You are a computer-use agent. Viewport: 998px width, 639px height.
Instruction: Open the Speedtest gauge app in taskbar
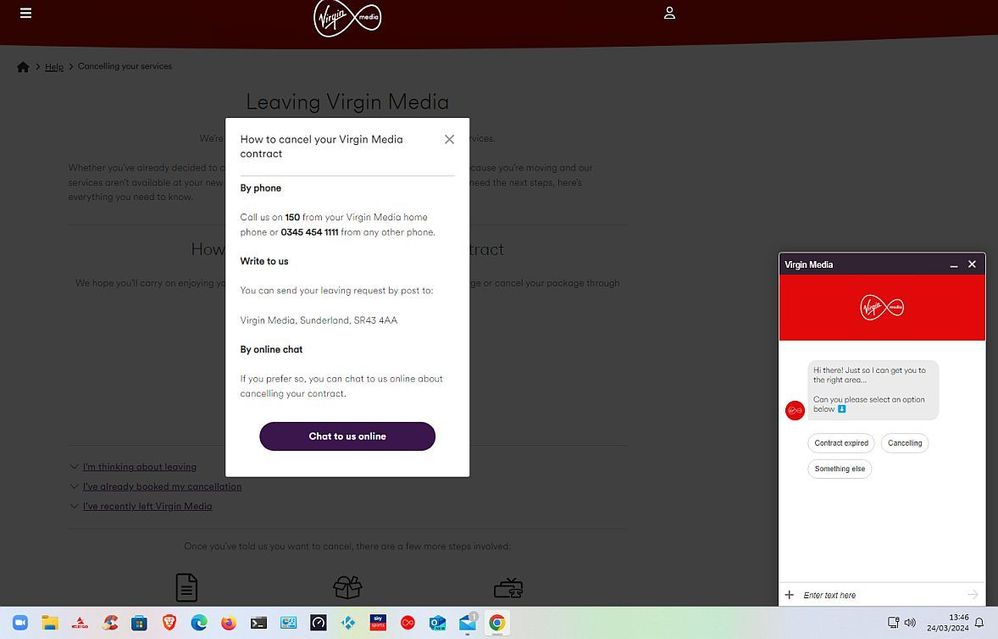[318, 622]
